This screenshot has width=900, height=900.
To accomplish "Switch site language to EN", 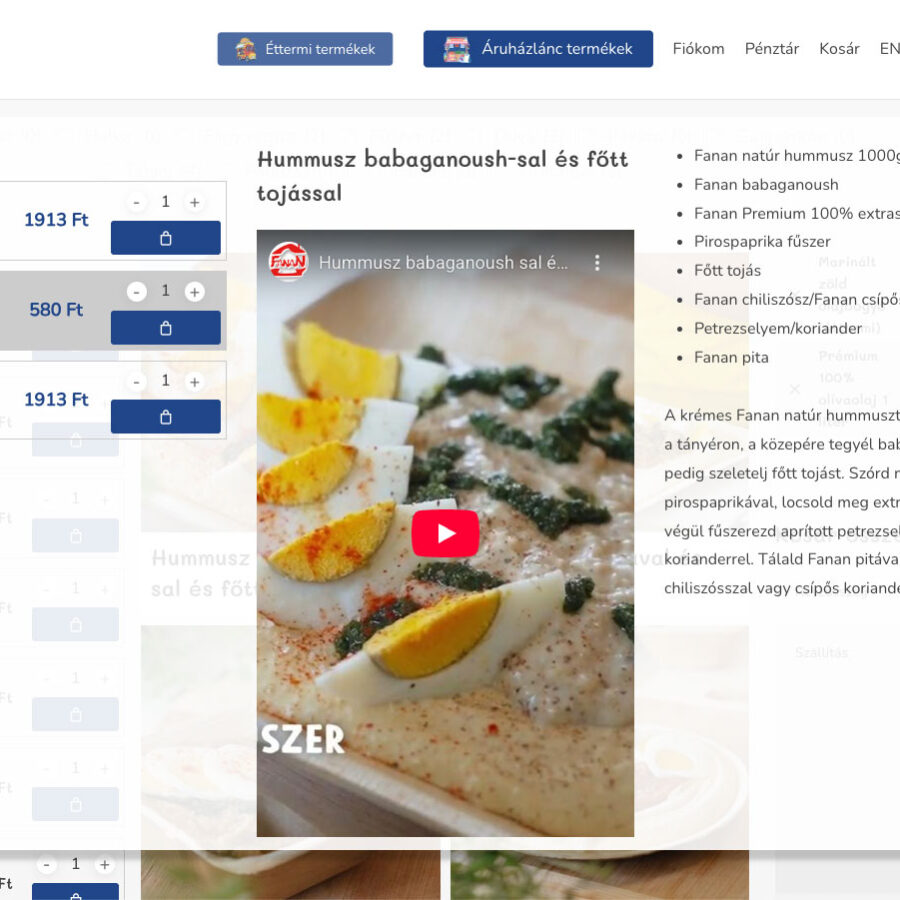I will 889,49.
